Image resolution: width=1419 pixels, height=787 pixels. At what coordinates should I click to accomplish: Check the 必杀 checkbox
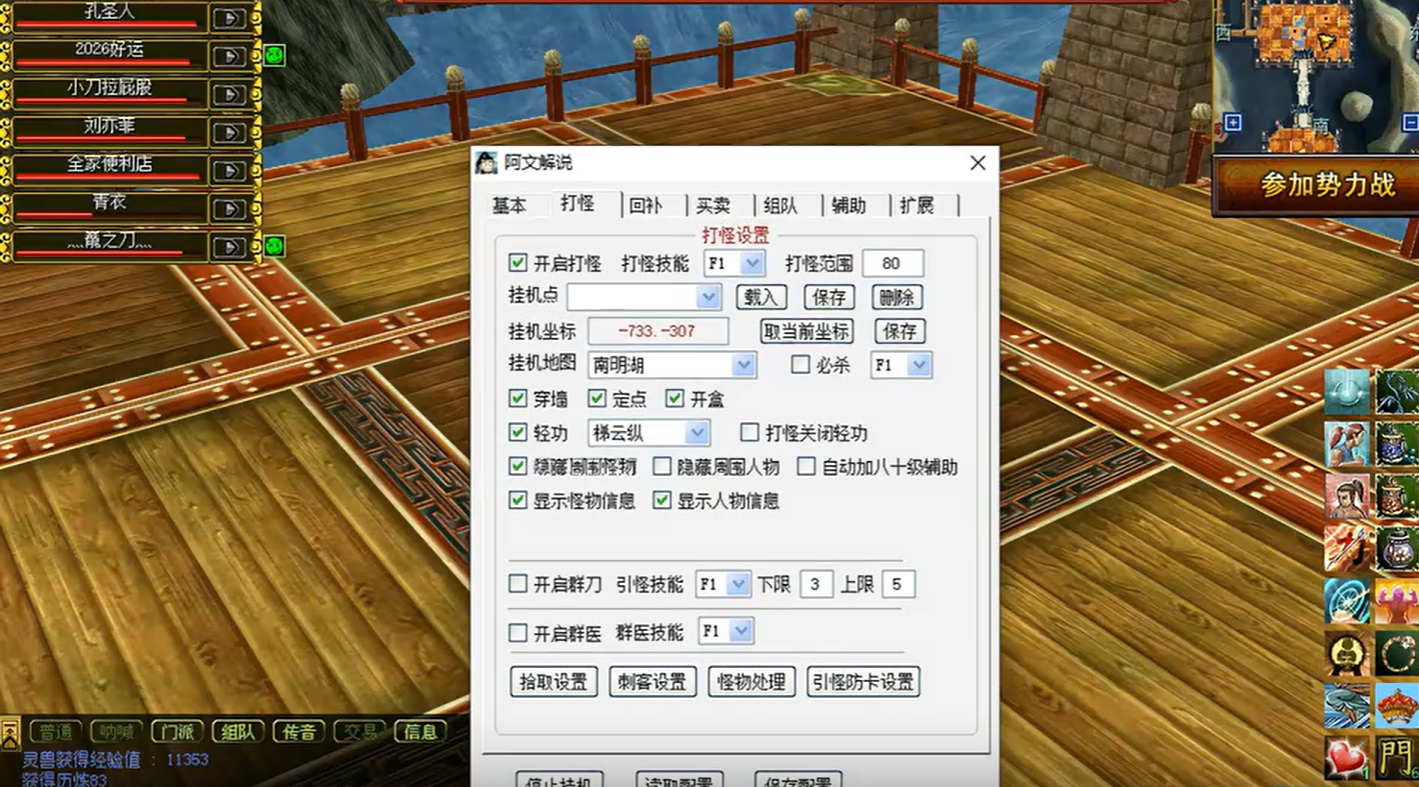point(800,365)
